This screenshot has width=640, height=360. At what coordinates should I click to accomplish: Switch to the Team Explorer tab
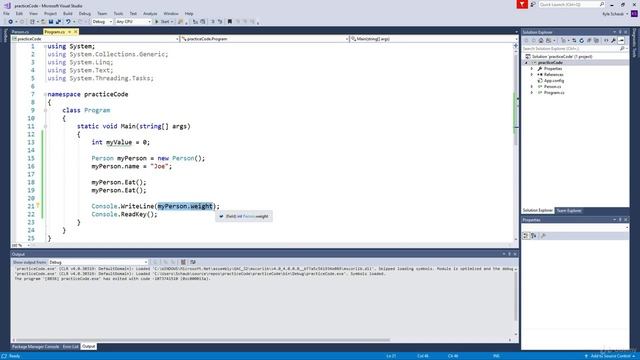(569, 211)
